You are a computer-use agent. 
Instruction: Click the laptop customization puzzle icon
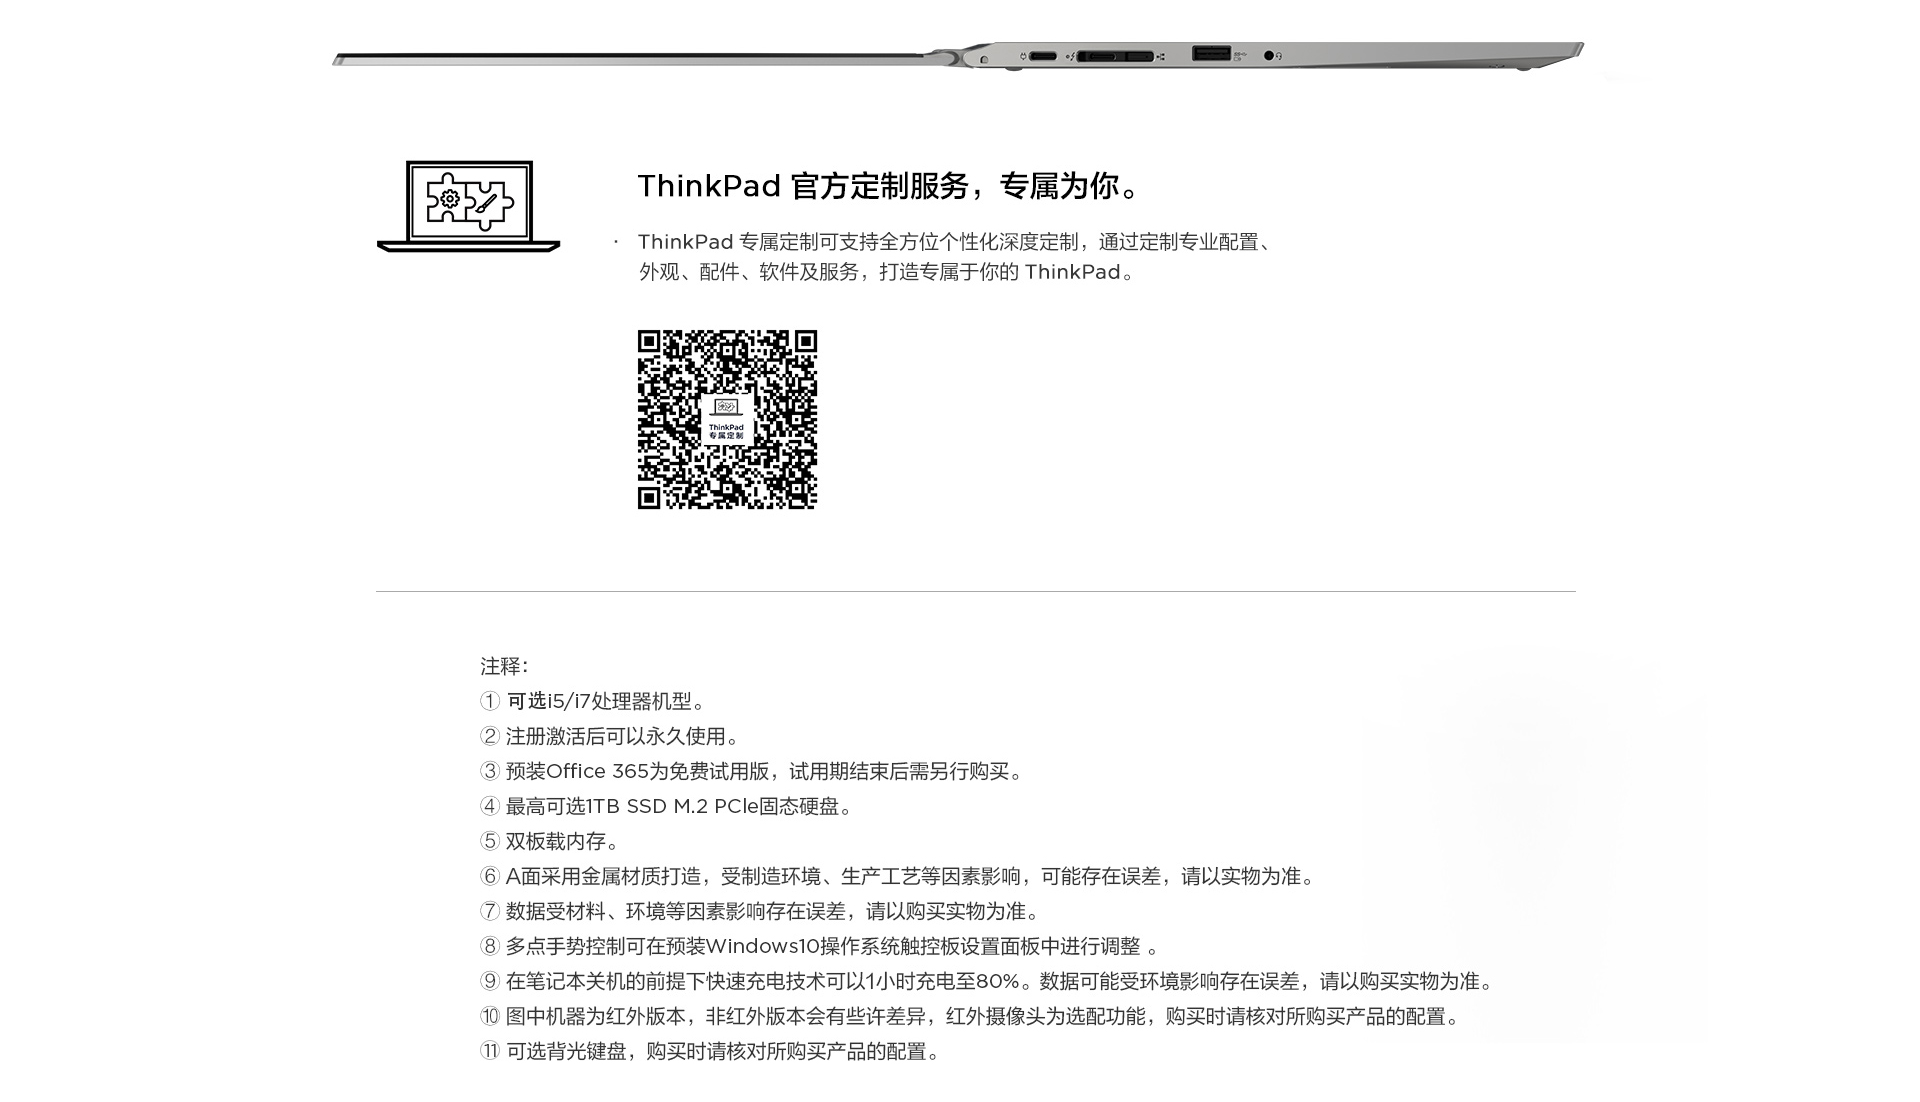(468, 206)
